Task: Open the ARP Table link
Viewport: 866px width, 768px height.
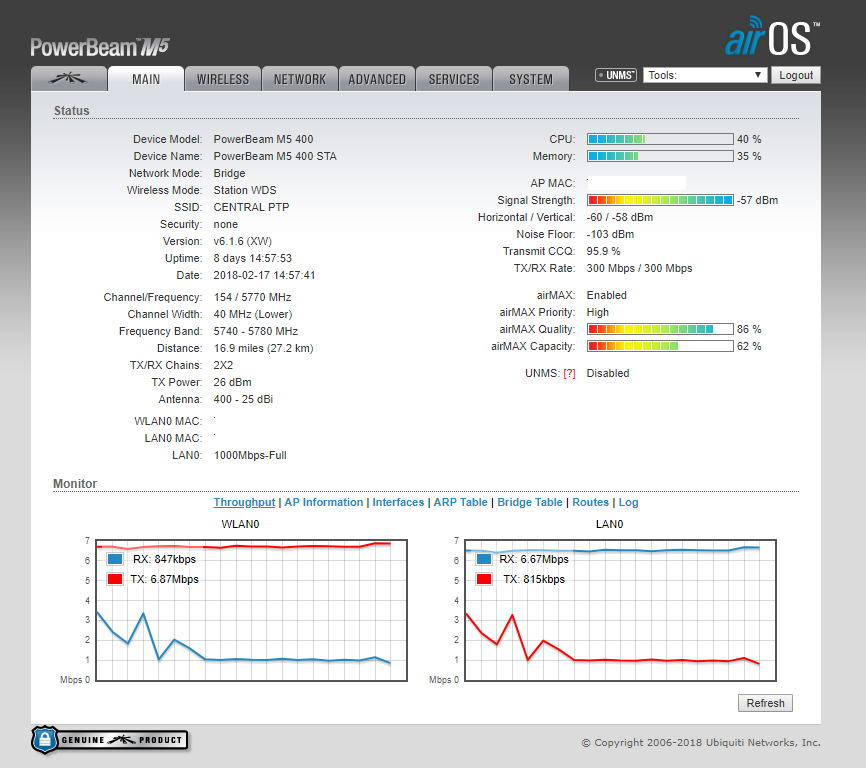Action: pos(460,502)
